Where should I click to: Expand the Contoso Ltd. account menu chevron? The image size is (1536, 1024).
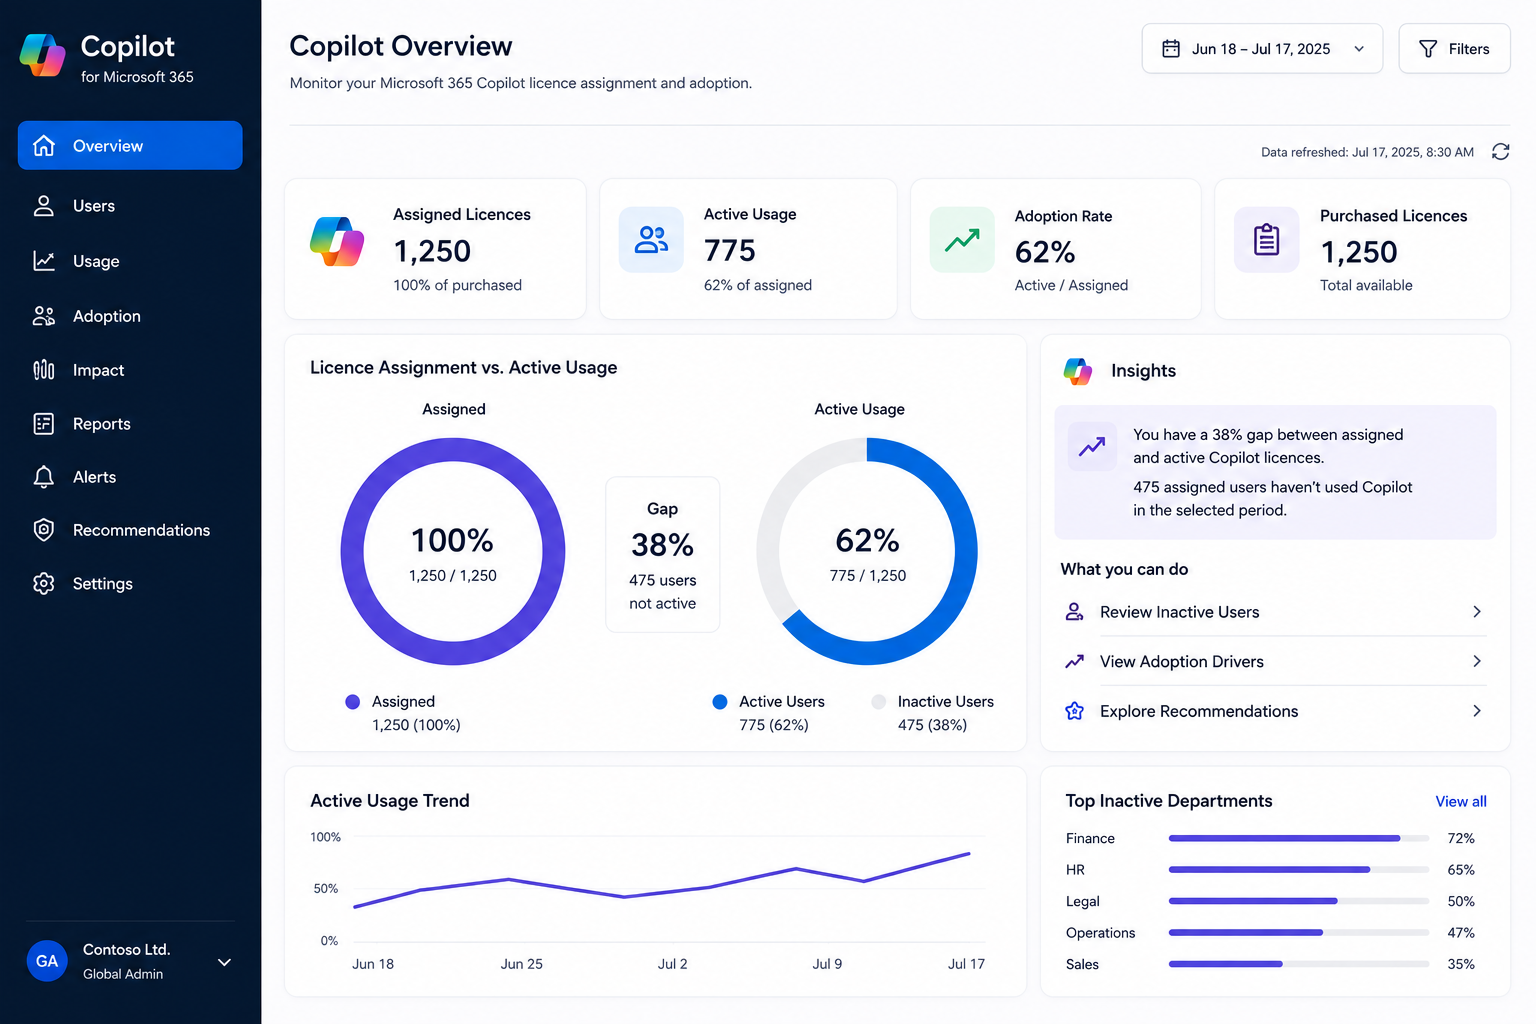225,962
